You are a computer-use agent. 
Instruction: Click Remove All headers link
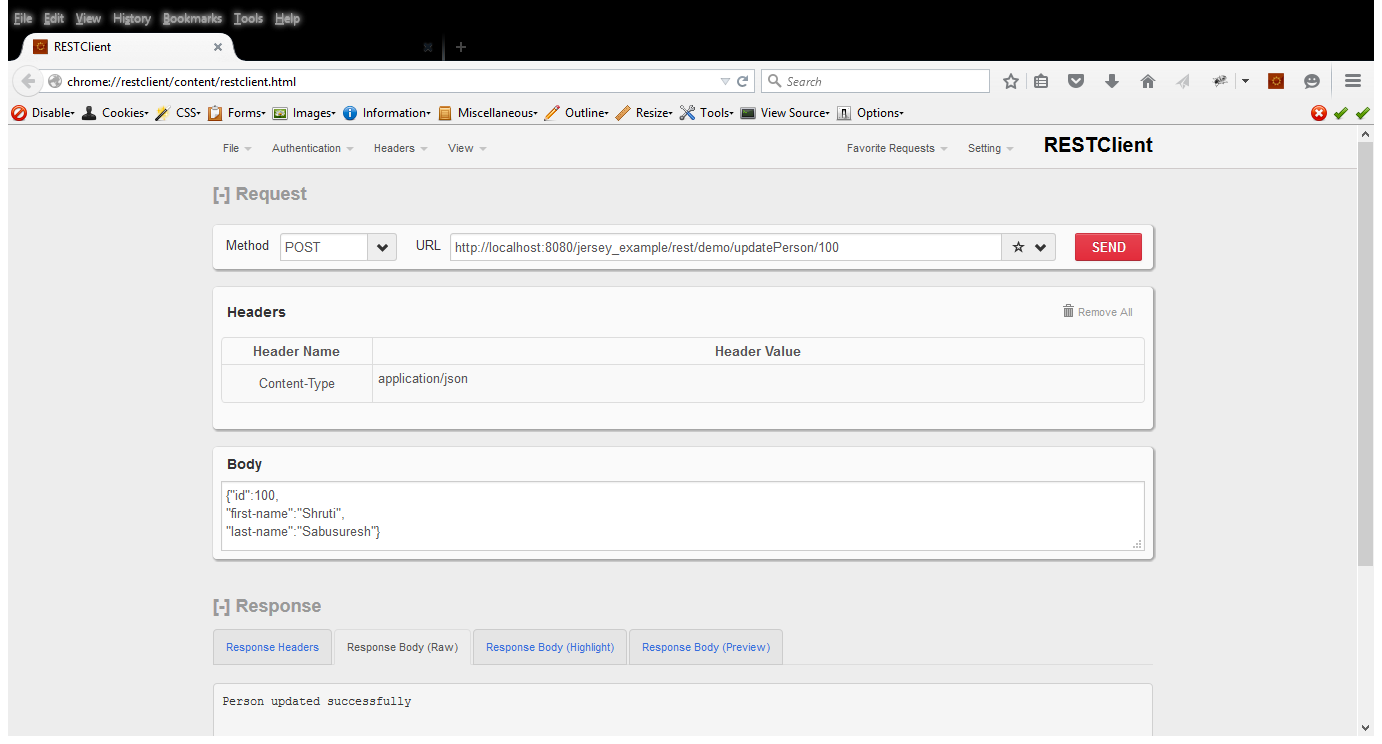coord(1105,312)
